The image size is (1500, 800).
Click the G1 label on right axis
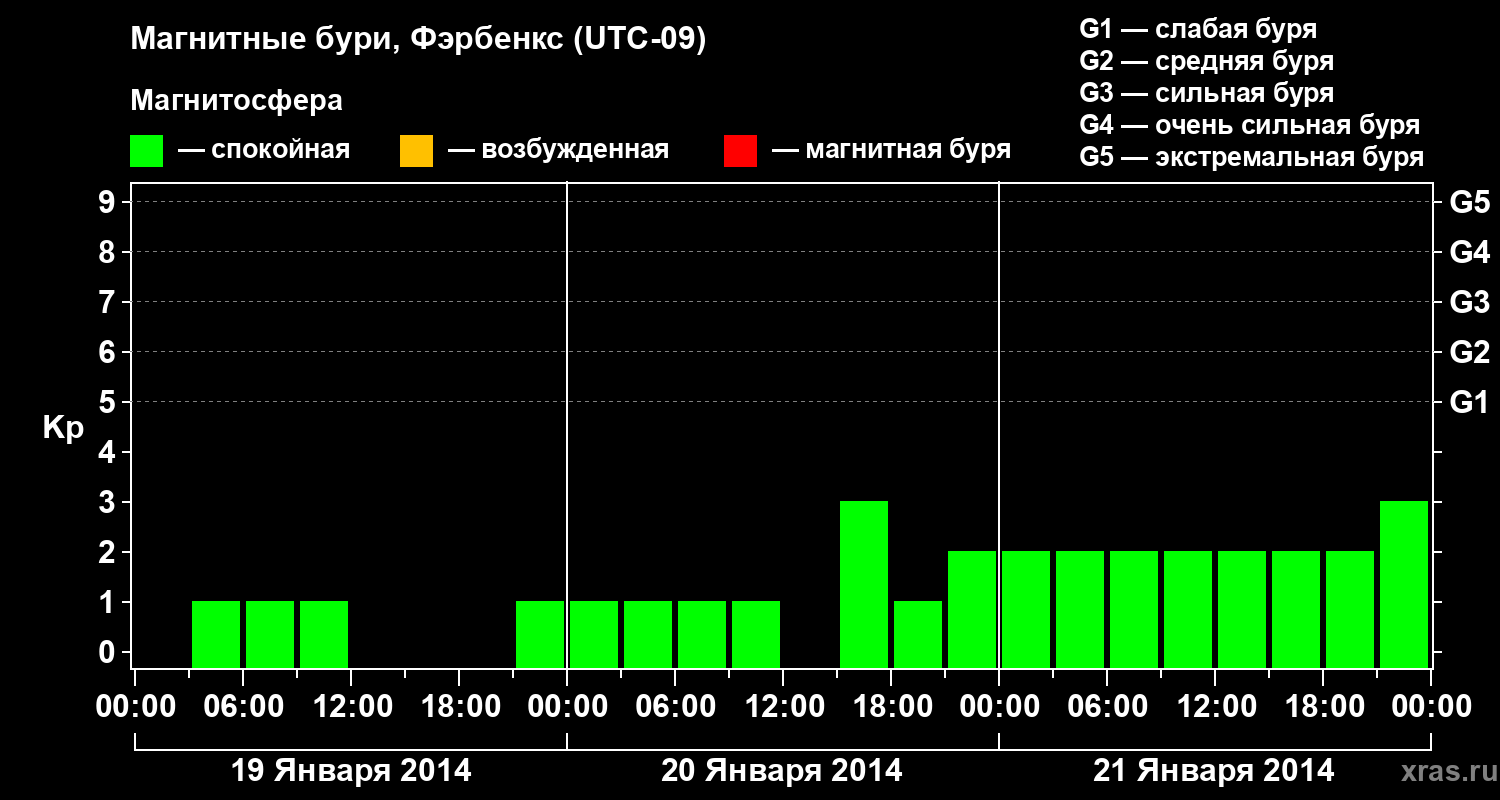point(1469,403)
